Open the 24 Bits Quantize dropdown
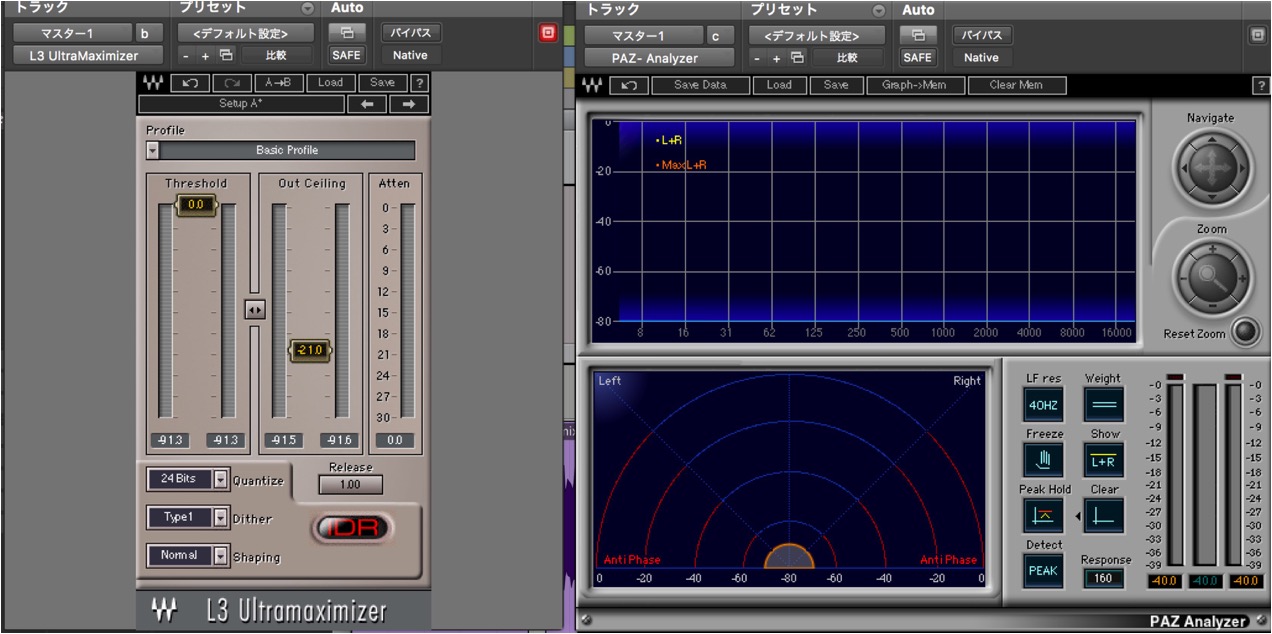The width and height of the screenshot is (1272, 634). pyautogui.click(x=188, y=479)
